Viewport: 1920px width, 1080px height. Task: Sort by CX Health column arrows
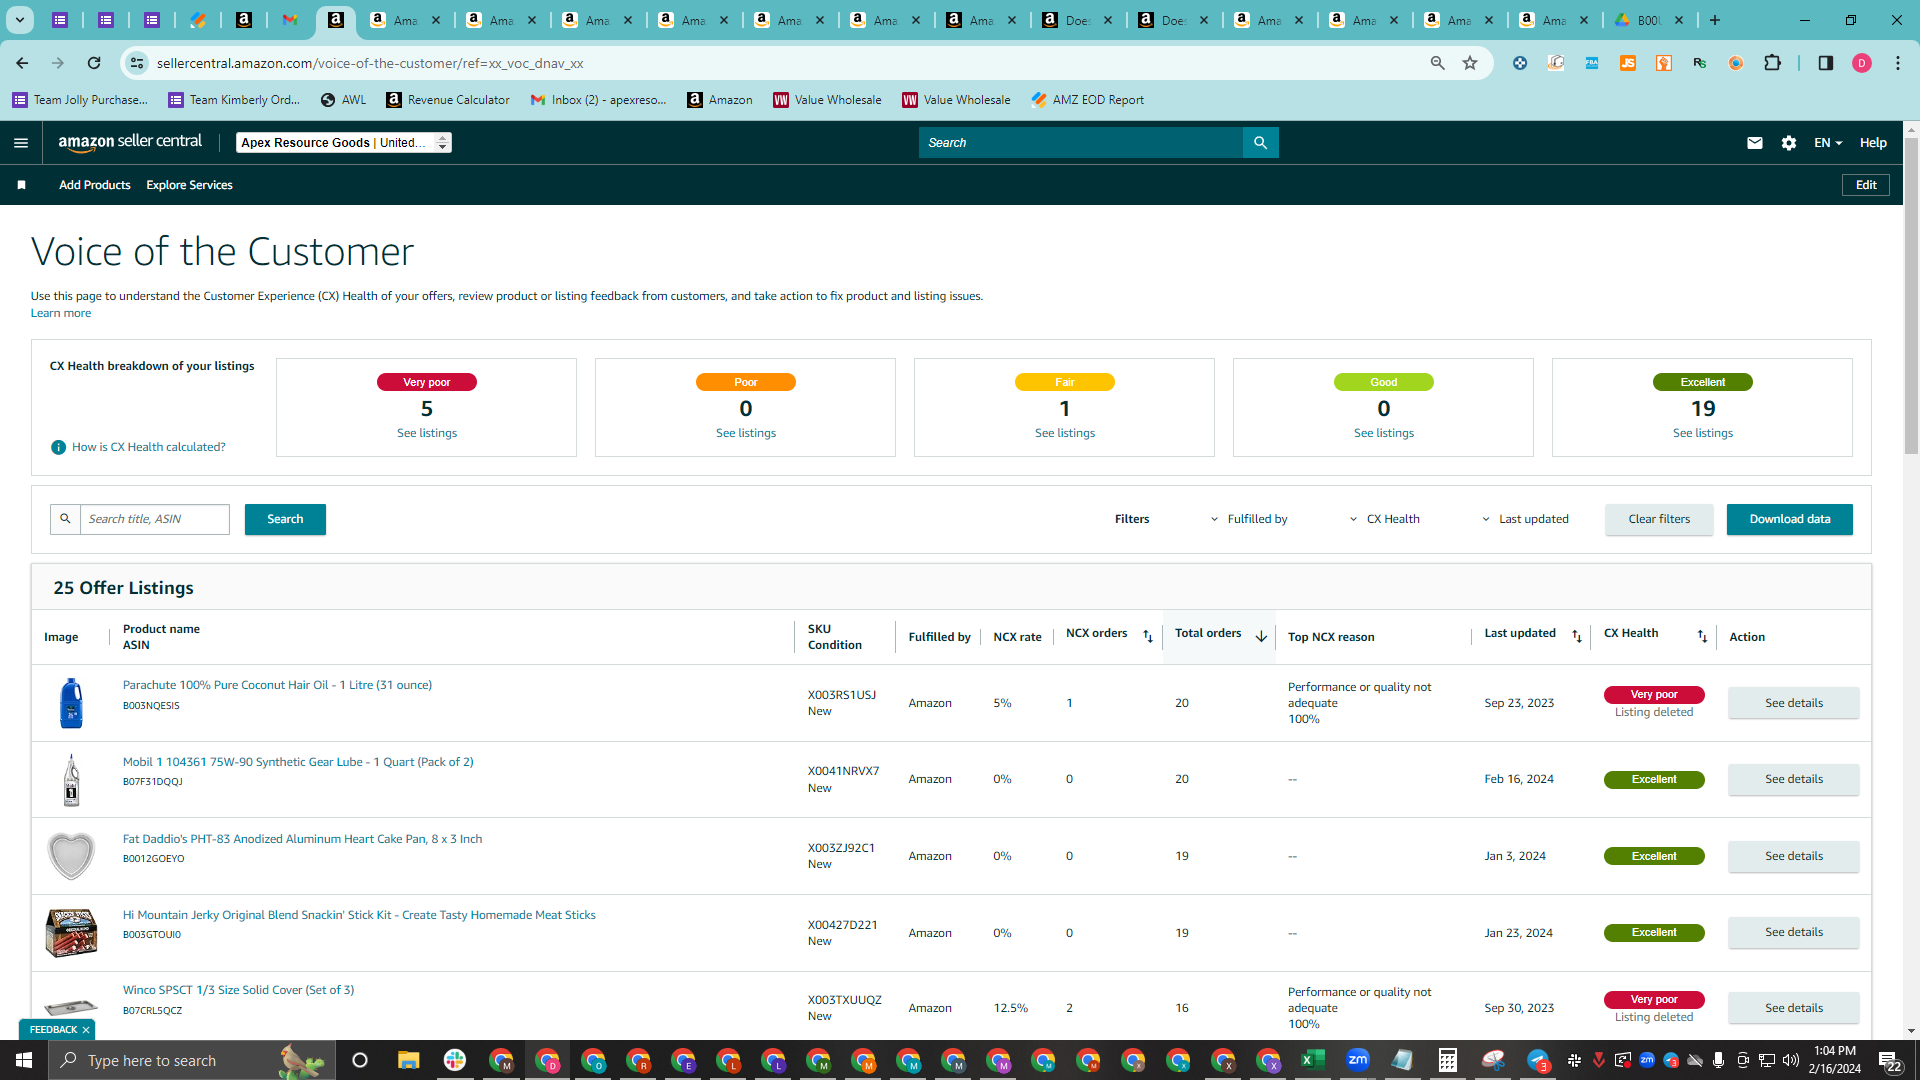[x=1702, y=636]
